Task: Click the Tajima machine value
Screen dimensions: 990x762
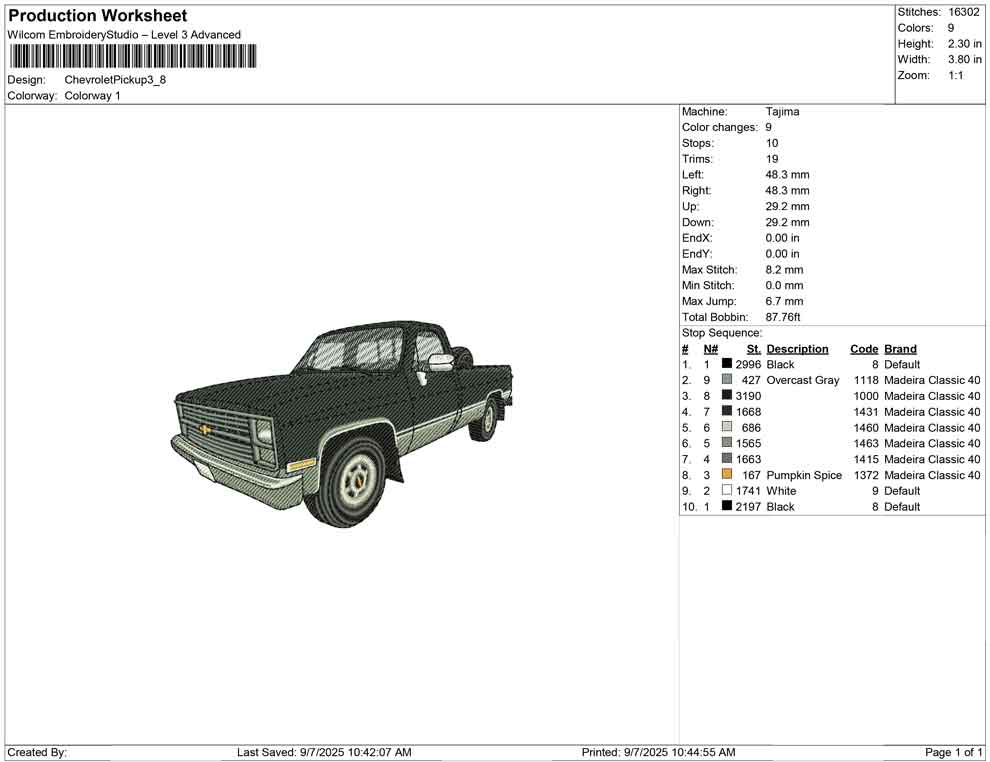Action: coord(782,112)
